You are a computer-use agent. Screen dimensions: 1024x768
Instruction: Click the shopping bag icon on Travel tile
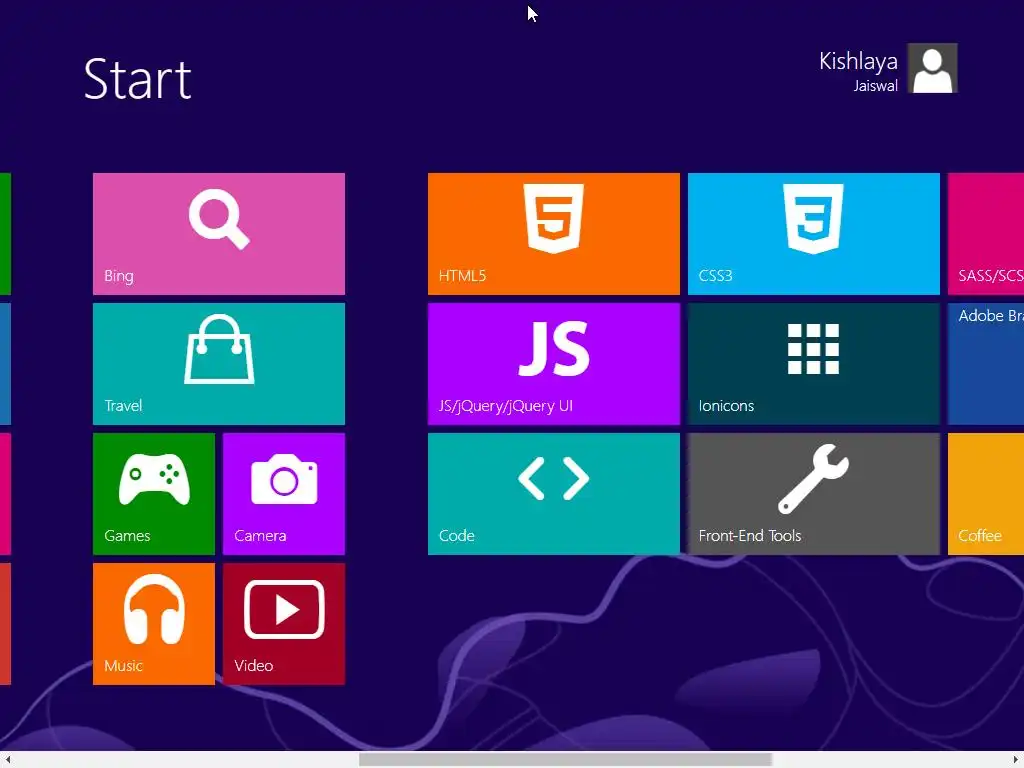click(219, 349)
